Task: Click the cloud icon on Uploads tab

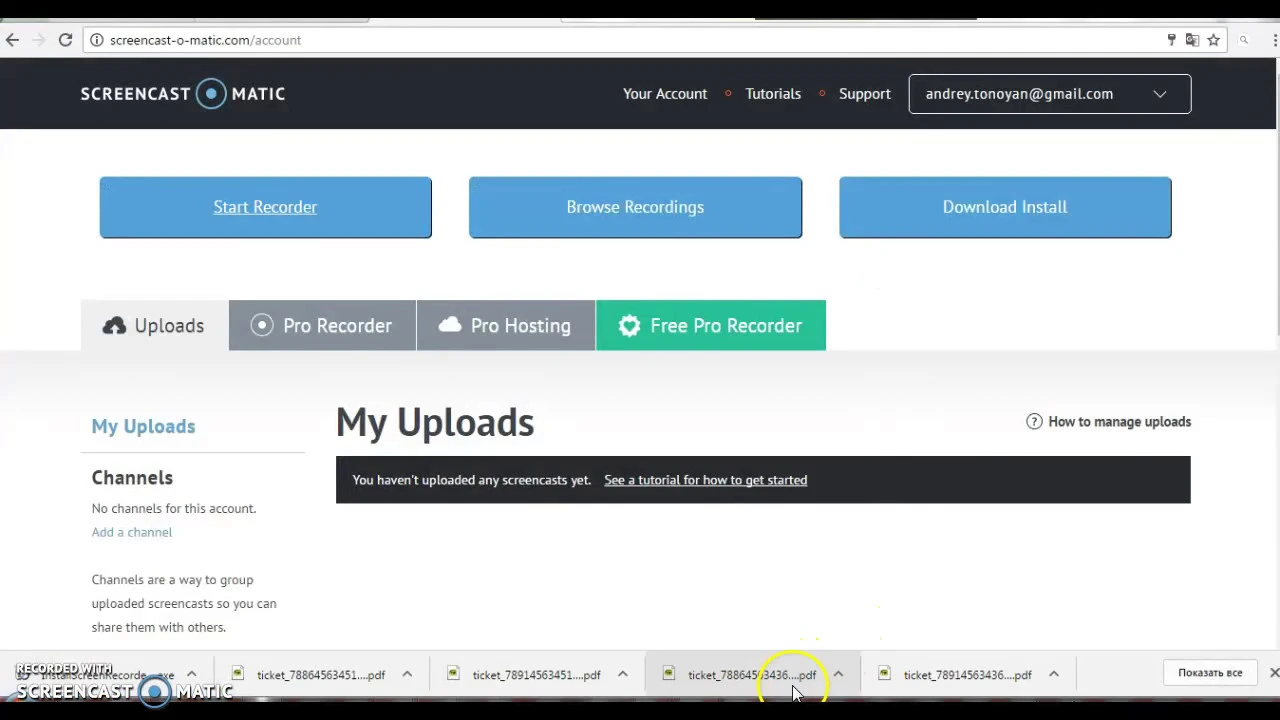Action: click(x=115, y=326)
